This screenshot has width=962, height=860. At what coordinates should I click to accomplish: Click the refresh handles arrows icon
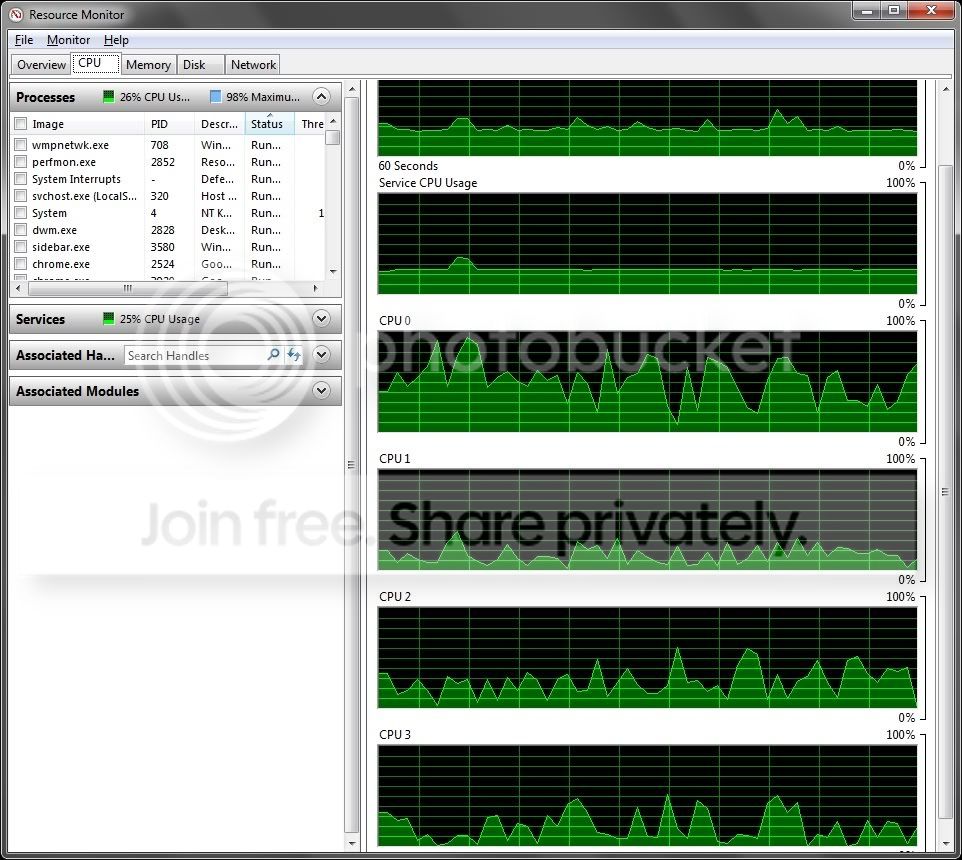click(x=294, y=355)
